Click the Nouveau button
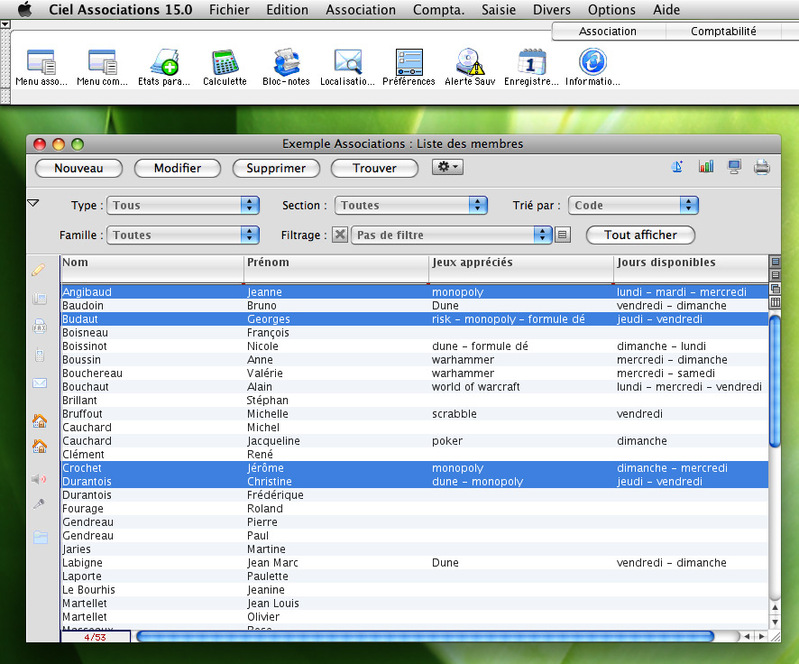 click(x=78, y=168)
